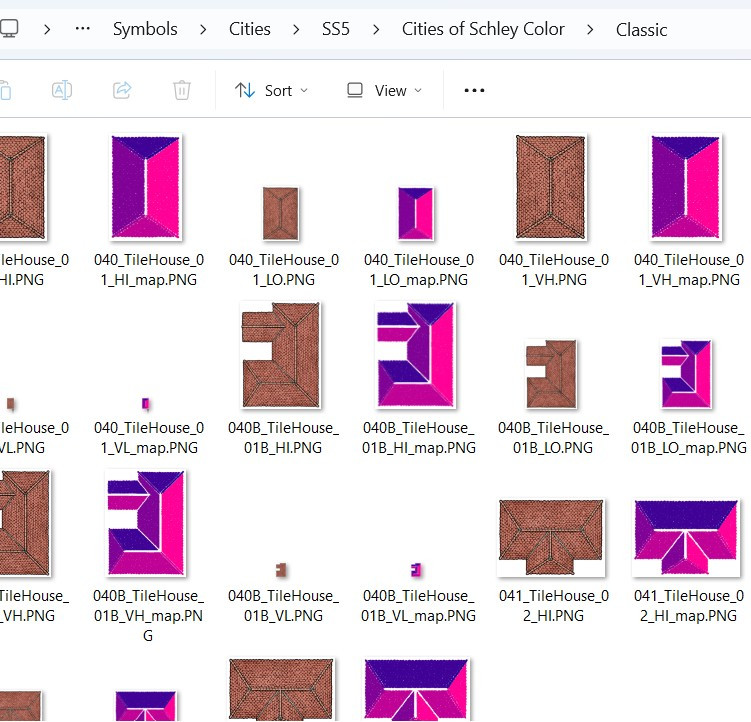This screenshot has height=722, width=751.
Task: Open the See more three-dots menu
Action: (474, 90)
